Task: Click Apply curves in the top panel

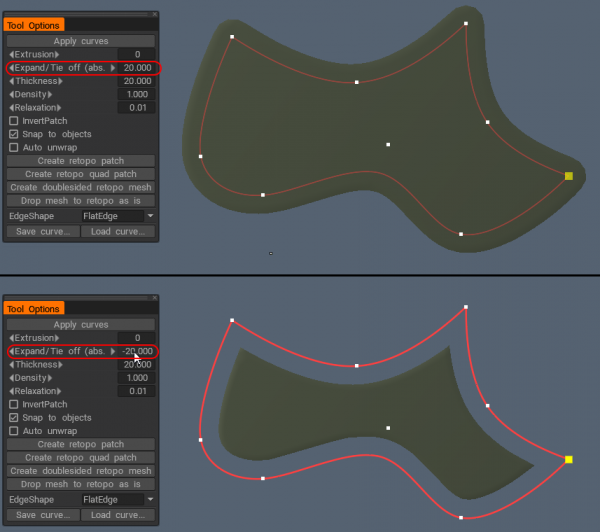Action: [x=80, y=41]
